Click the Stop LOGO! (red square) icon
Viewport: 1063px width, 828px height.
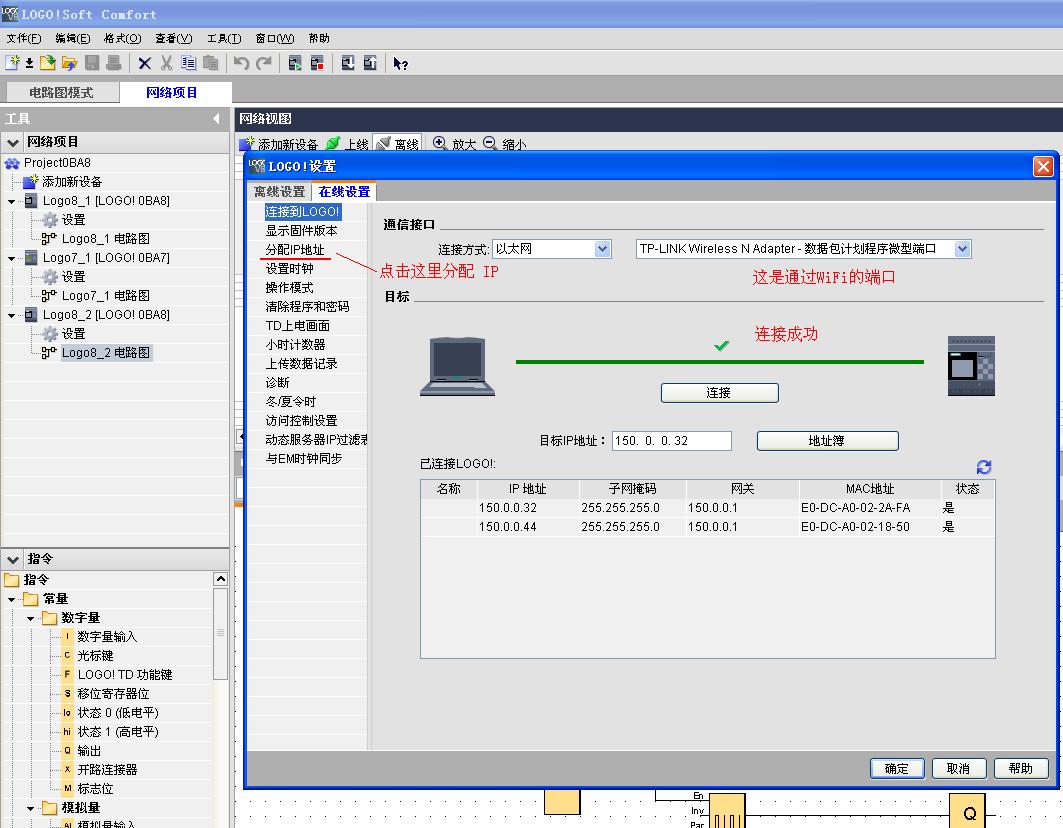pos(317,63)
